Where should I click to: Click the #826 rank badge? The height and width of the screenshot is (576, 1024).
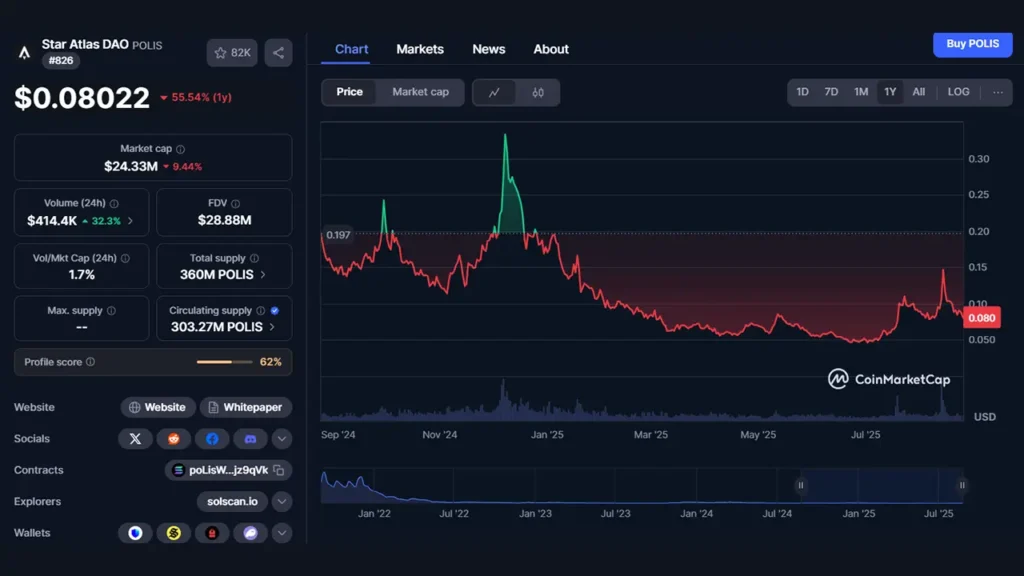(x=61, y=61)
